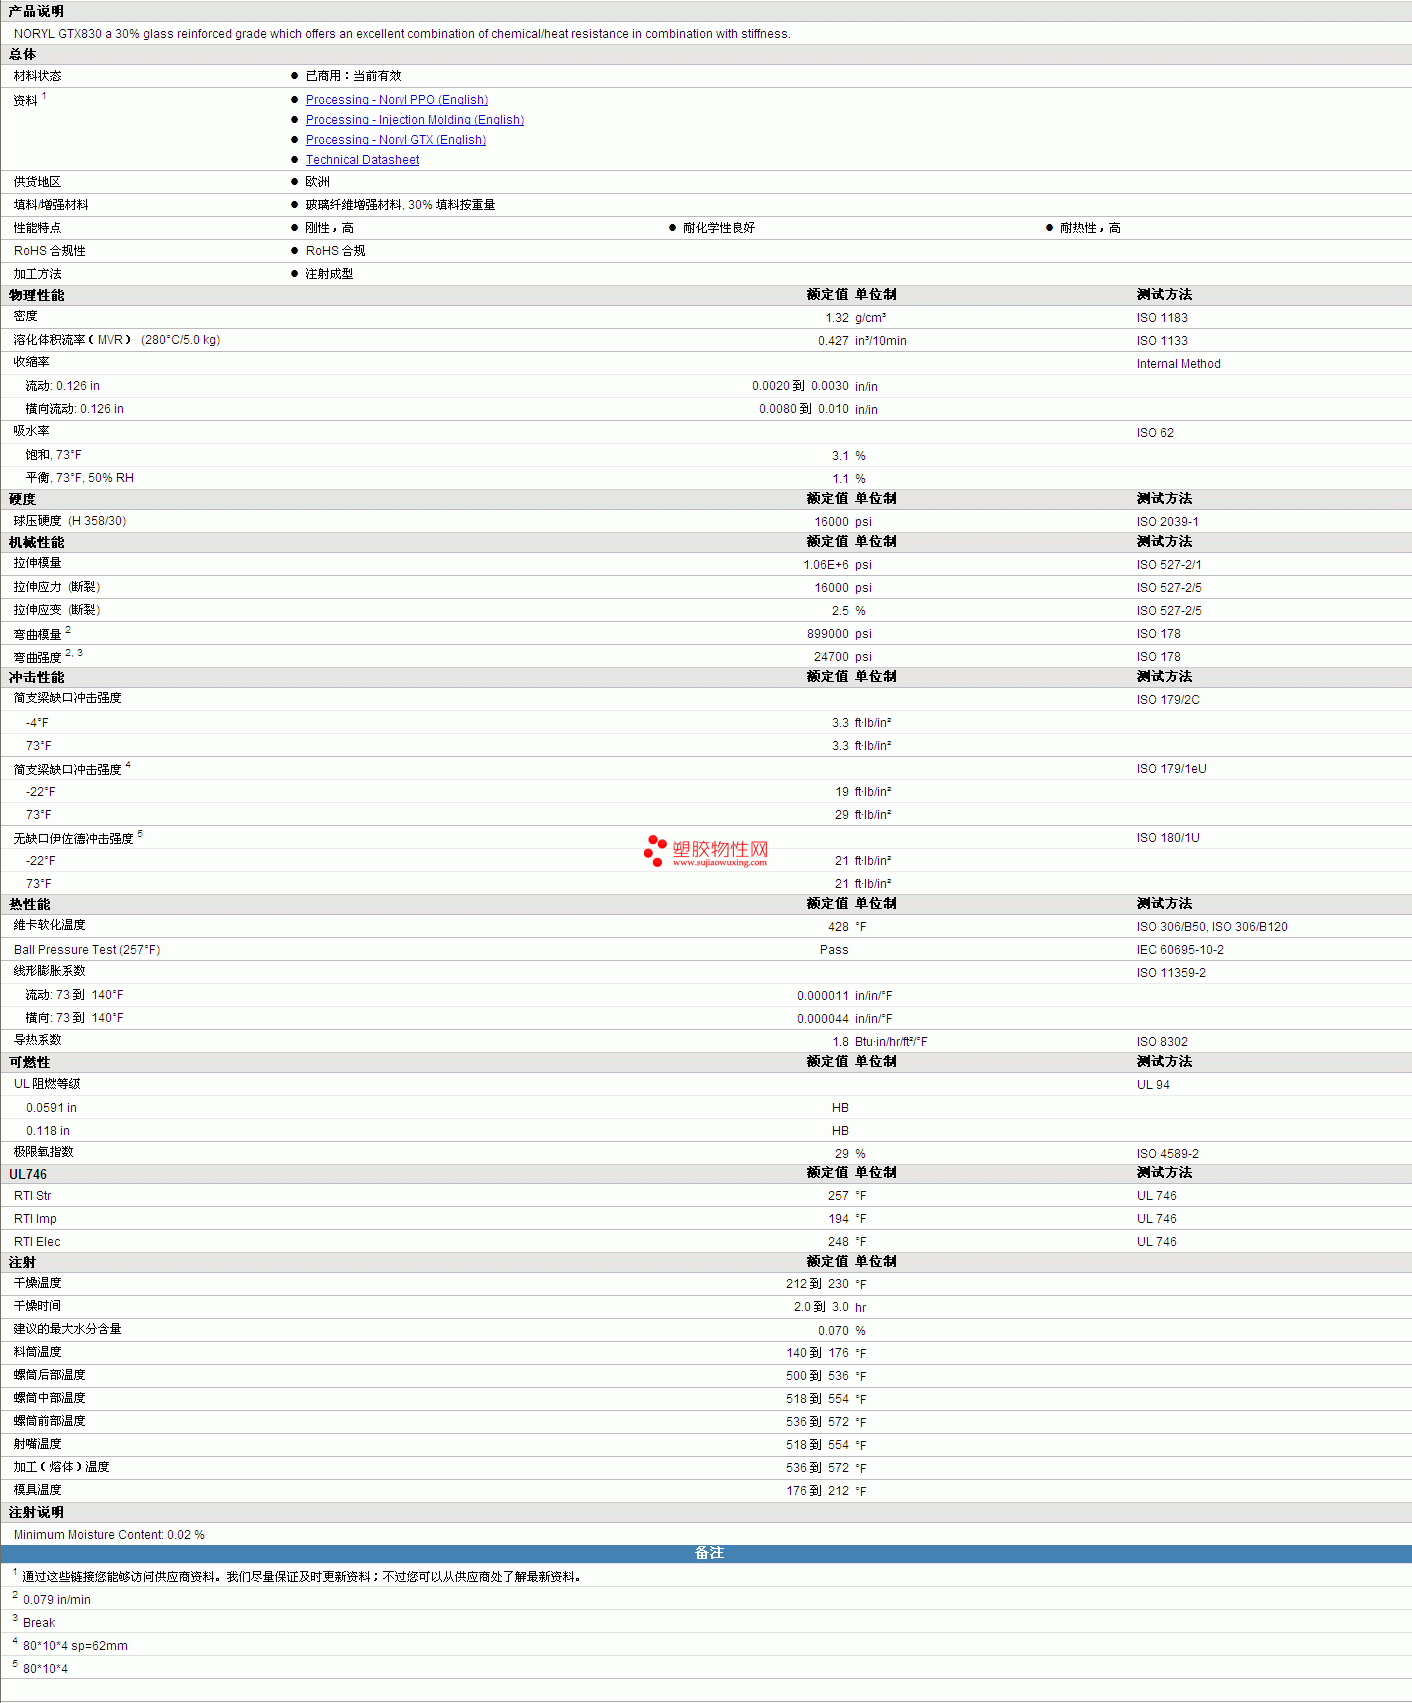Image resolution: width=1412 pixels, height=1703 pixels.
Task: Click the UL746 section header
Action: 28,1174
